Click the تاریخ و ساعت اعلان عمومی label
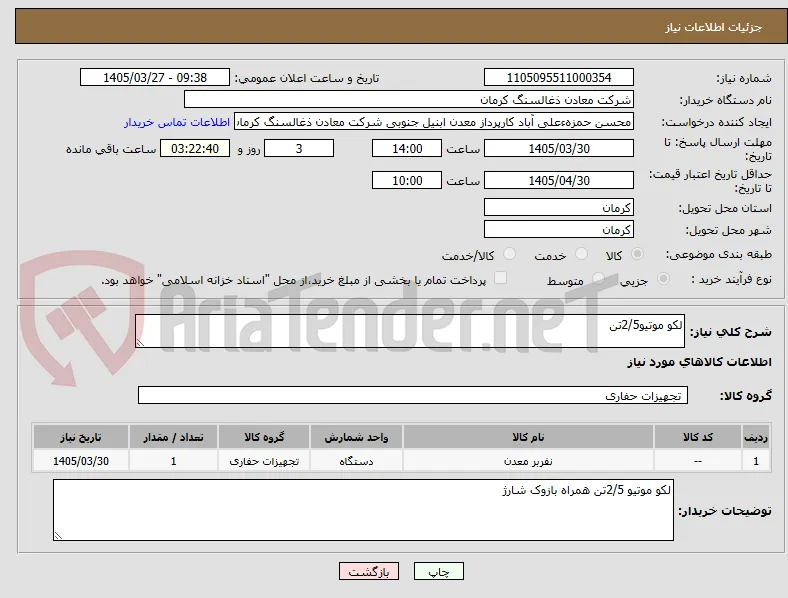Viewport: 788px width, 598px height. [x=307, y=78]
